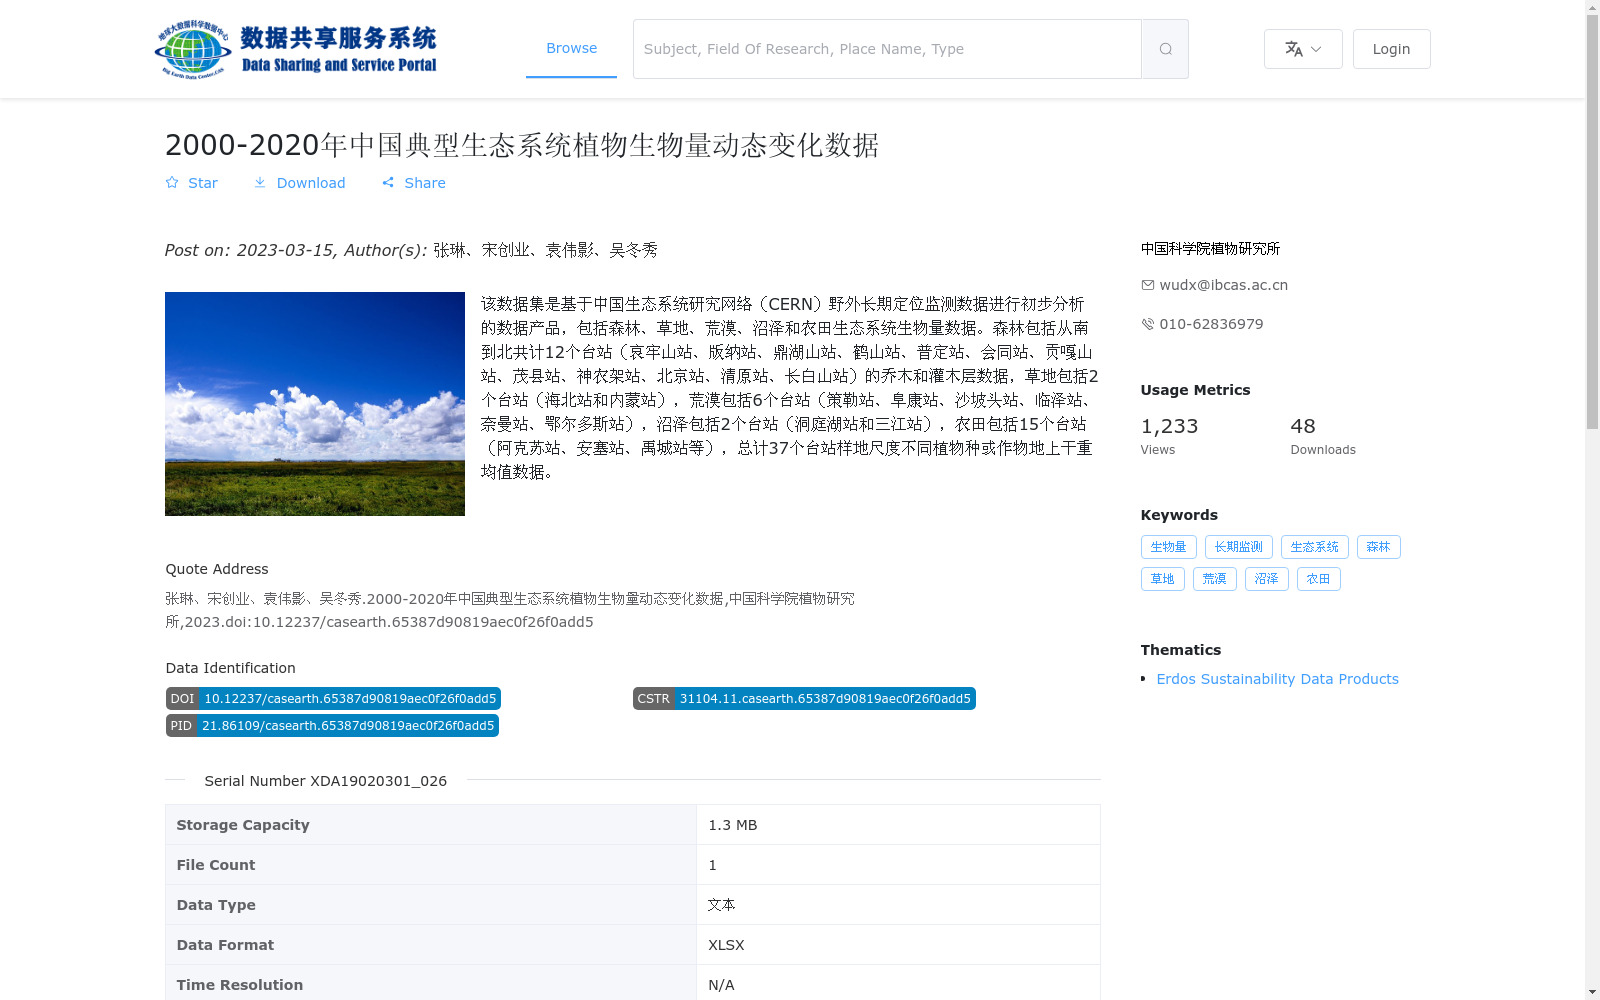Click the Share link text
The image size is (1600, 1000).
click(x=425, y=183)
